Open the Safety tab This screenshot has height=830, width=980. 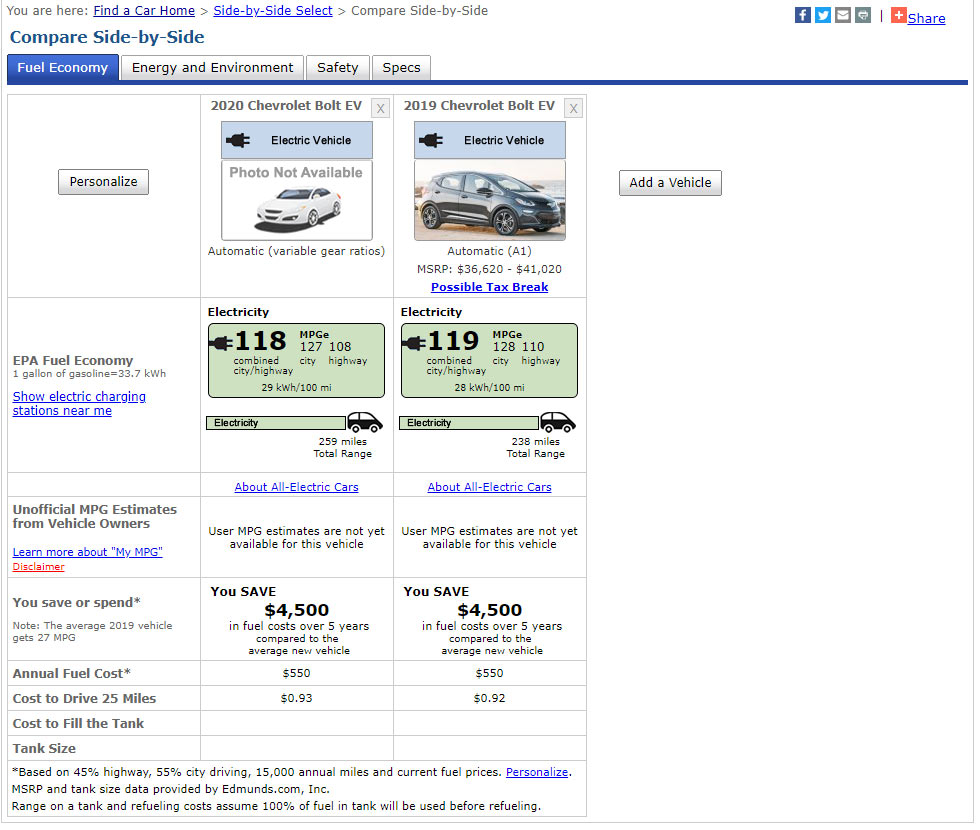(x=337, y=68)
